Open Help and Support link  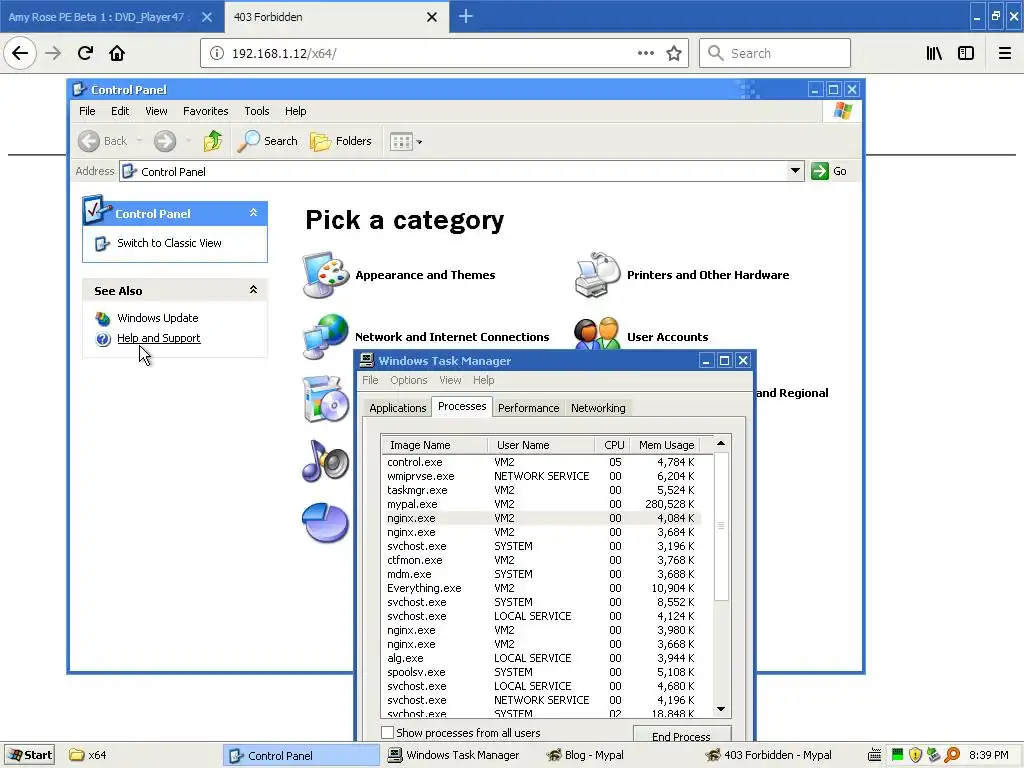click(159, 338)
